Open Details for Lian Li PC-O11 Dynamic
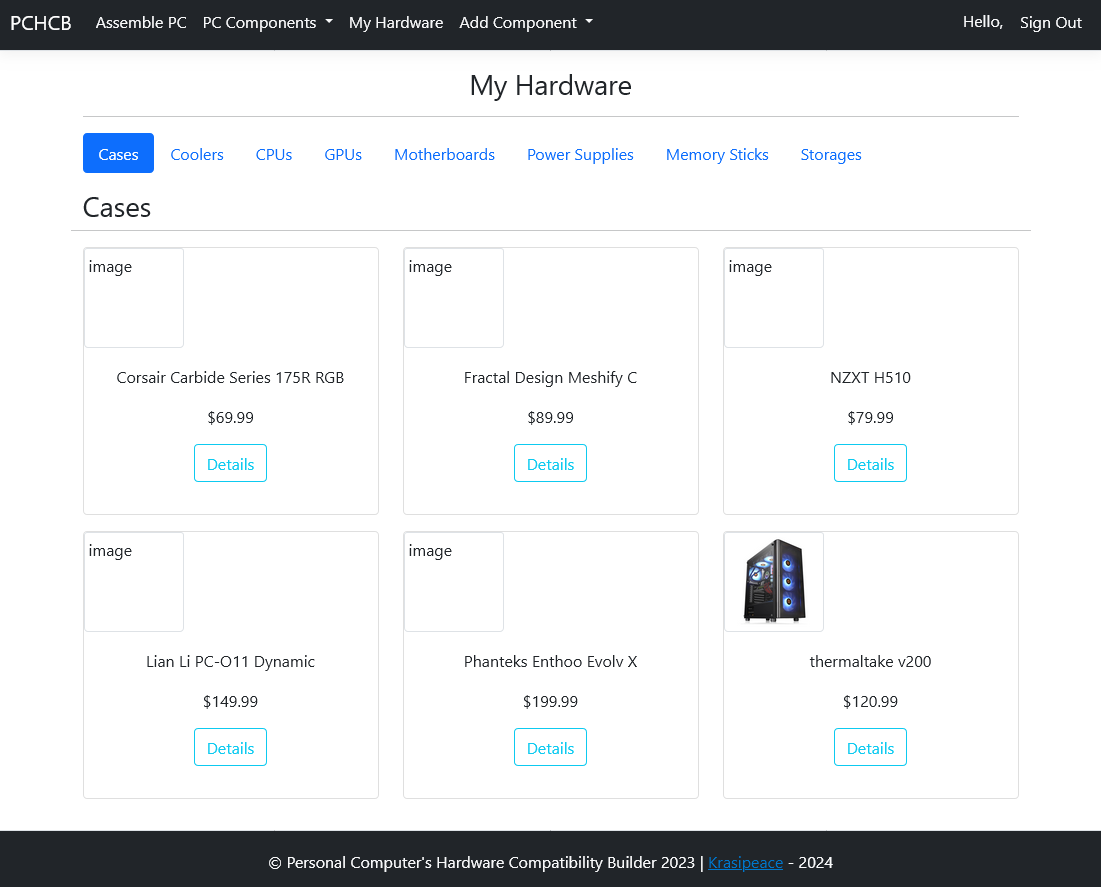Image resolution: width=1101 pixels, height=887 pixels. (x=230, y=747)
